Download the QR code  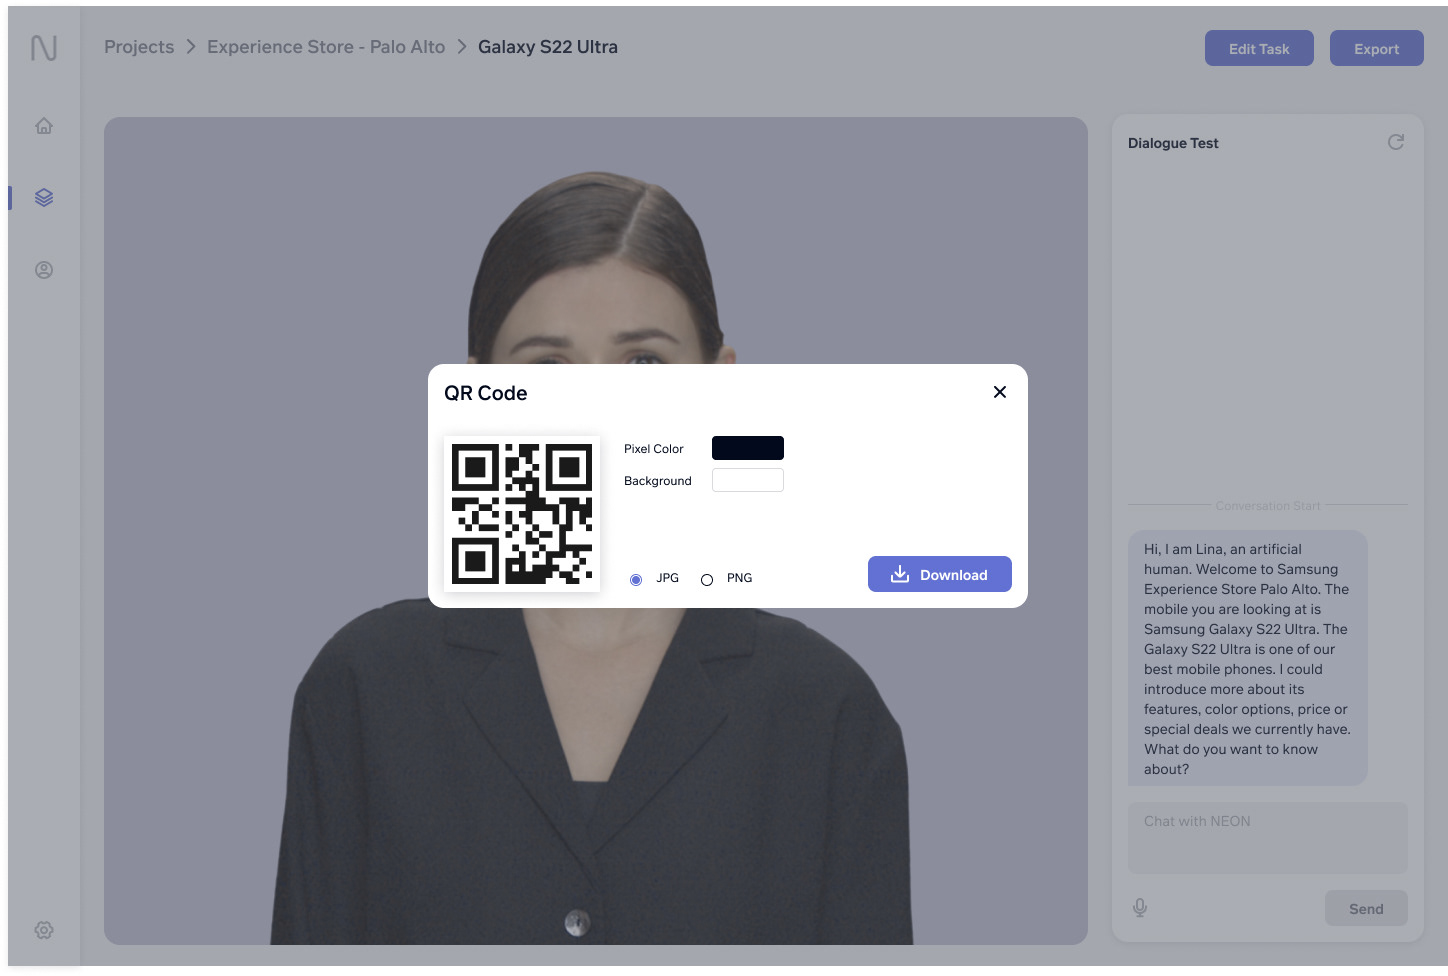tap(940, 574)
